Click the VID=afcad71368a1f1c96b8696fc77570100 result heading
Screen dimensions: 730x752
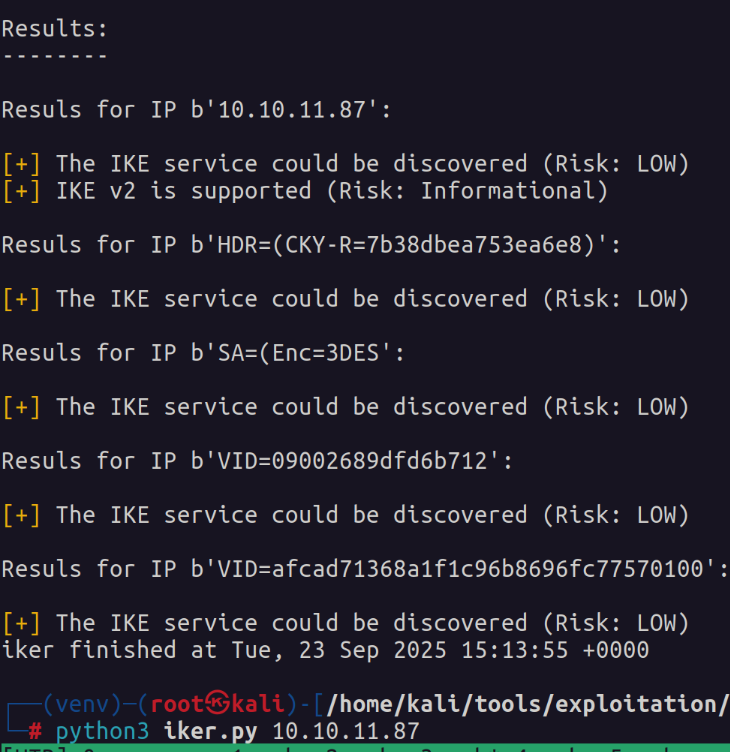[364, 568]
